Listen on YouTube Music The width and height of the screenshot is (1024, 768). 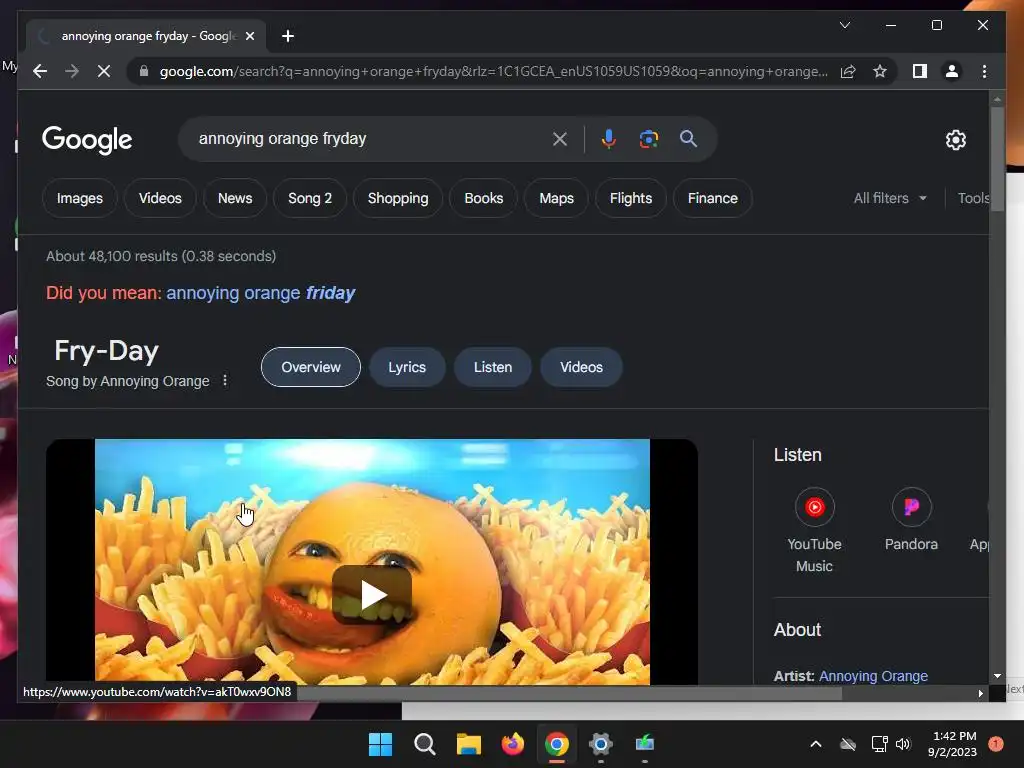pyautogui.click(x=814, y=530)
